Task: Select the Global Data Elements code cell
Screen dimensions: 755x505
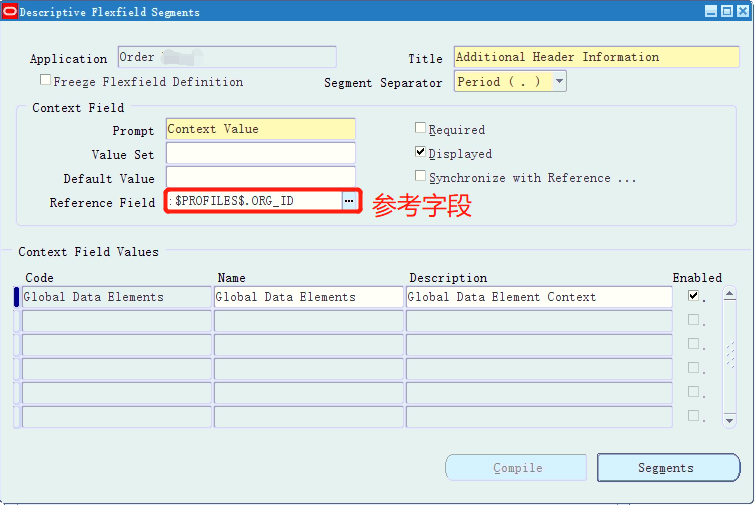Action: pos(117,297)
